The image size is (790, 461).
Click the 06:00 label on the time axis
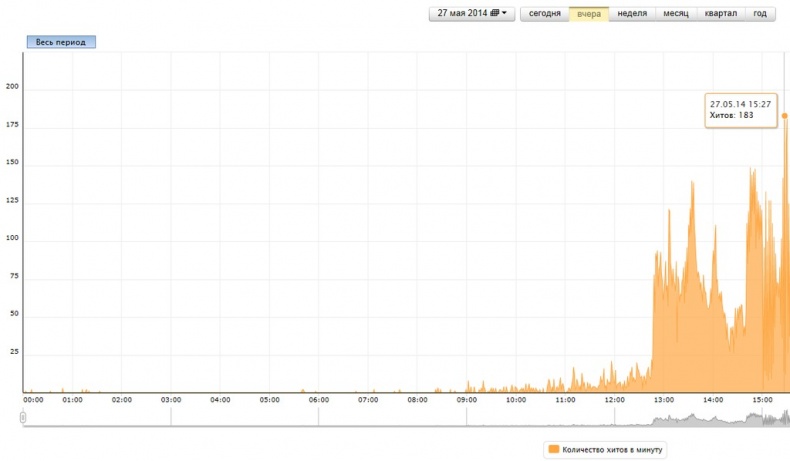[x=318, y=400]
